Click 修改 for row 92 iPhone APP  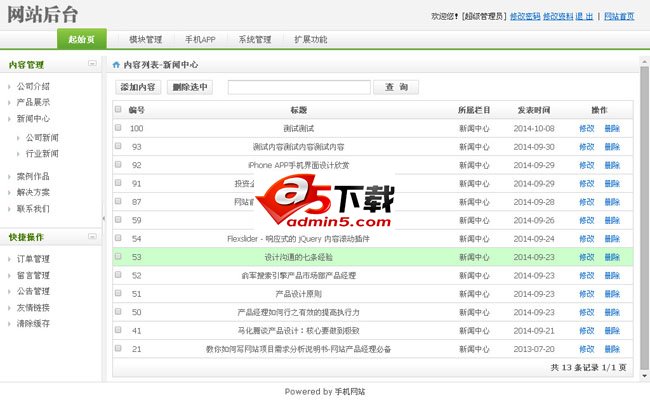click(587, 165)
